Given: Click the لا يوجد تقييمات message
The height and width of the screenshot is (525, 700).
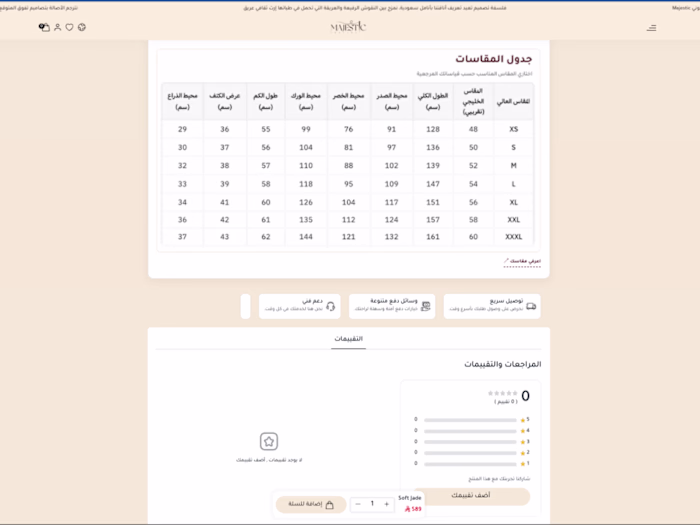Looking at the screenshot, I should click(x=269, y=460).
